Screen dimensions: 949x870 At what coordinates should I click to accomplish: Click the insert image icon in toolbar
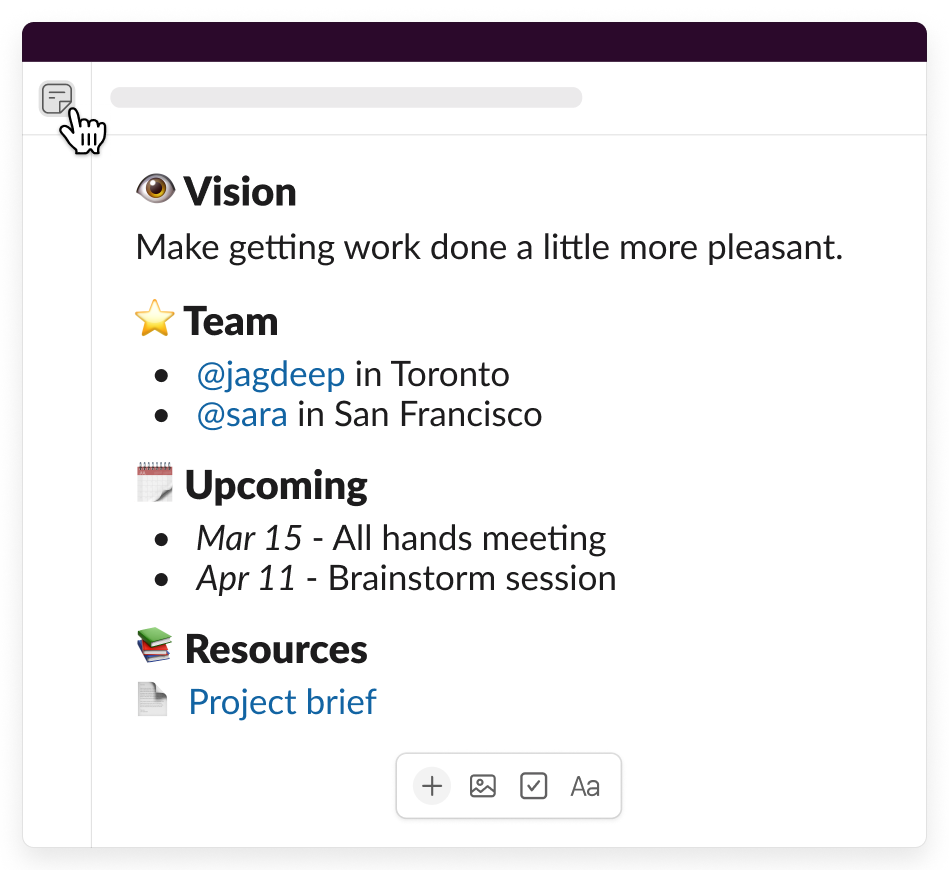coord(483,786)
